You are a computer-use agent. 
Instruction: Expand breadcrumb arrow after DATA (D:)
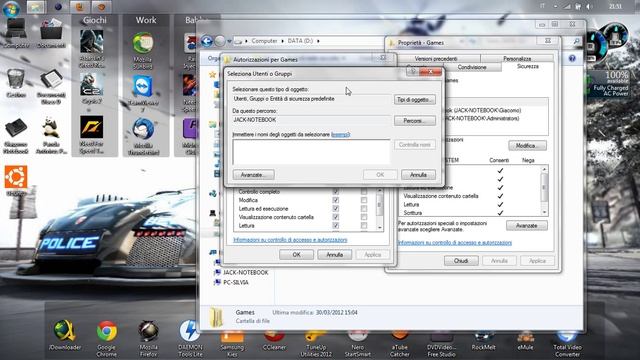(x=318, y=41)
